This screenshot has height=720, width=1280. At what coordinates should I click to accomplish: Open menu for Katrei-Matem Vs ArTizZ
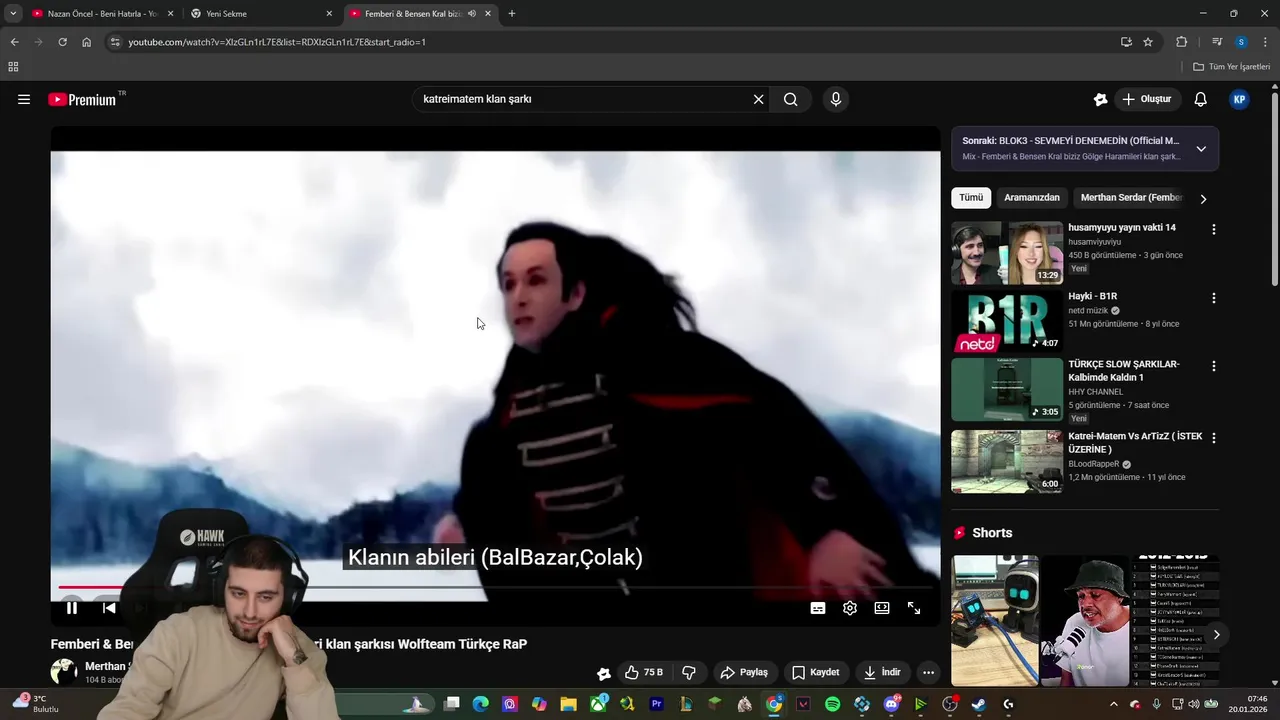tap(1214, 438)
